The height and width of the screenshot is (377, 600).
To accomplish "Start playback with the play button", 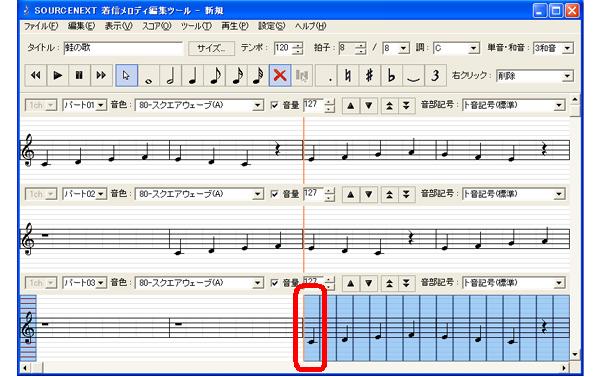I will [57, 75].
